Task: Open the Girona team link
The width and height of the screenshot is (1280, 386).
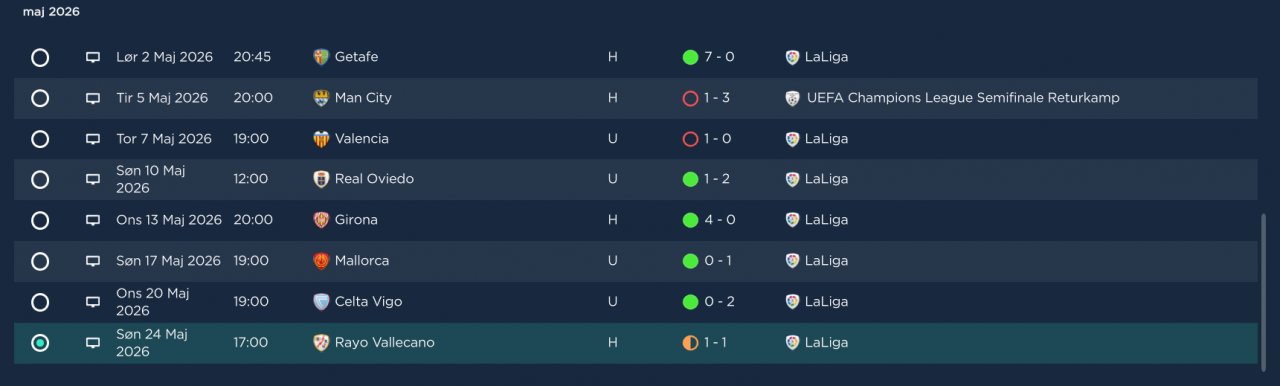Action: pos(356,220)
